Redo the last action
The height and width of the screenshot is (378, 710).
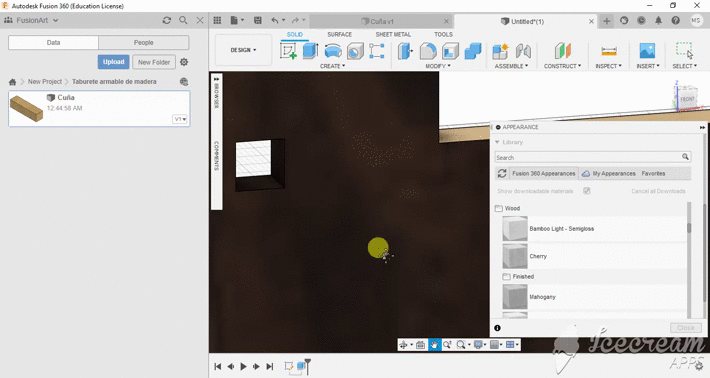[295, 20]
